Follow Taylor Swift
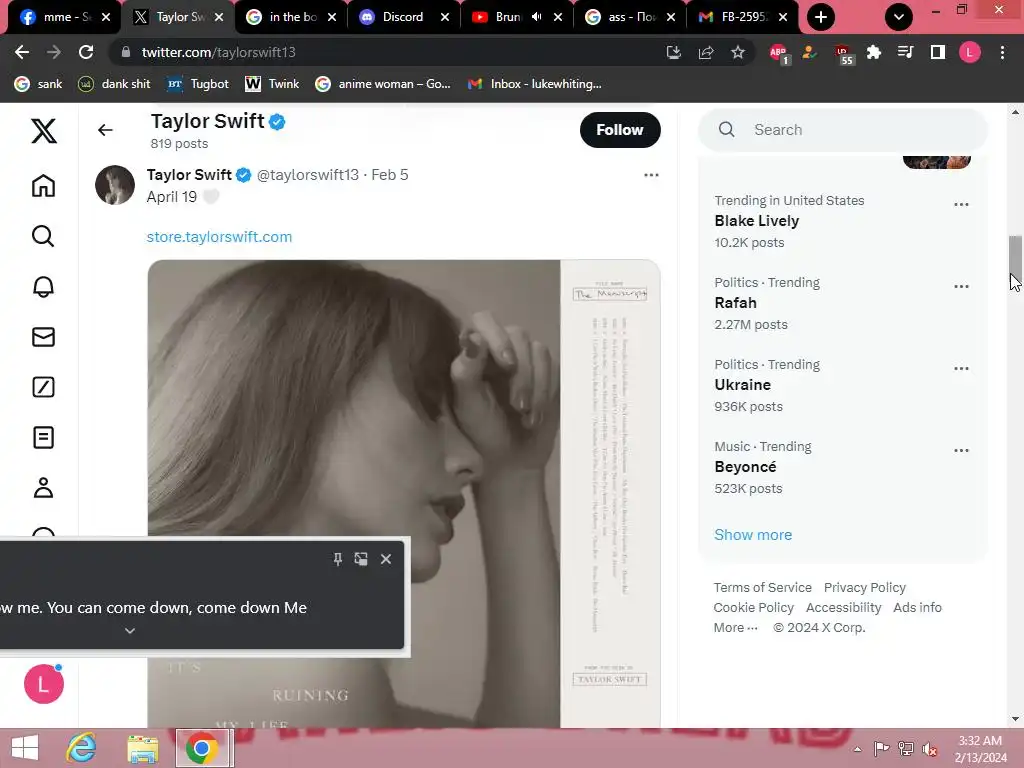The image size is (1024, 768). [x=620, y=130]
